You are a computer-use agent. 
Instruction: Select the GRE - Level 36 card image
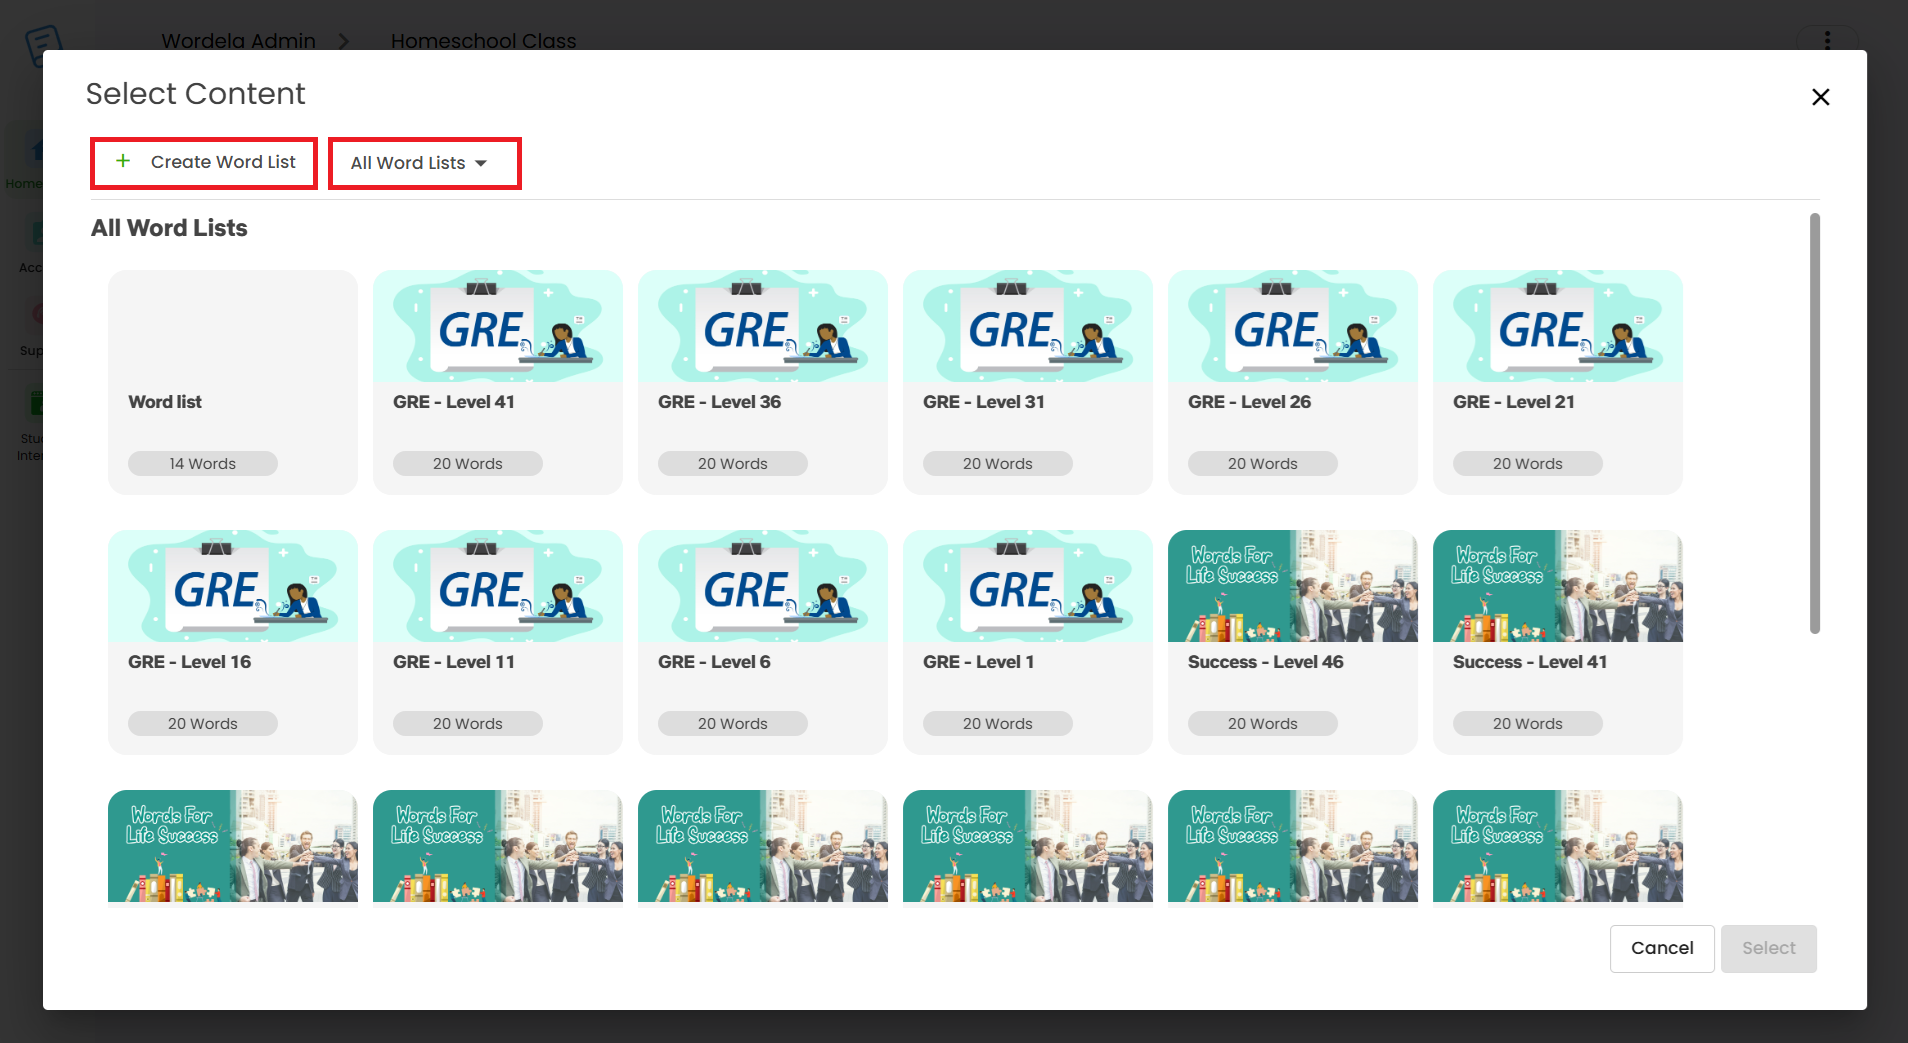763,326
